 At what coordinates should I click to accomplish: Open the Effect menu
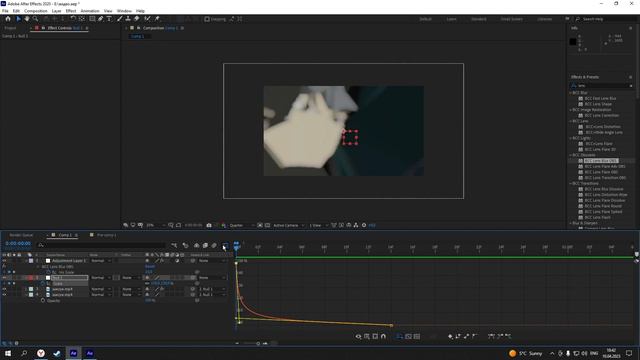tap(71, 11)
